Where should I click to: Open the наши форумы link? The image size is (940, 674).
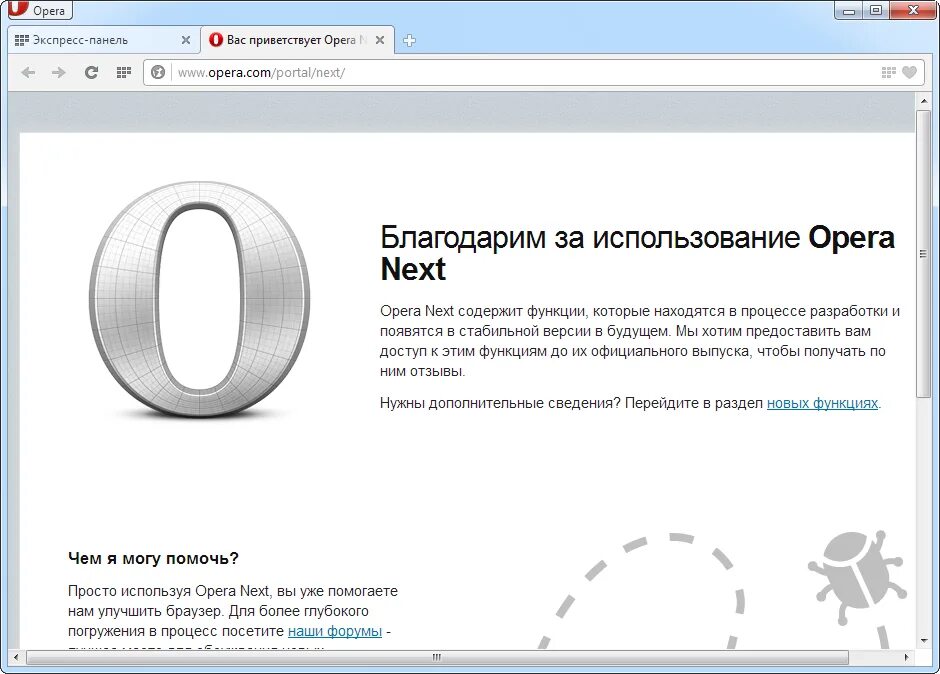pos(335,631)
